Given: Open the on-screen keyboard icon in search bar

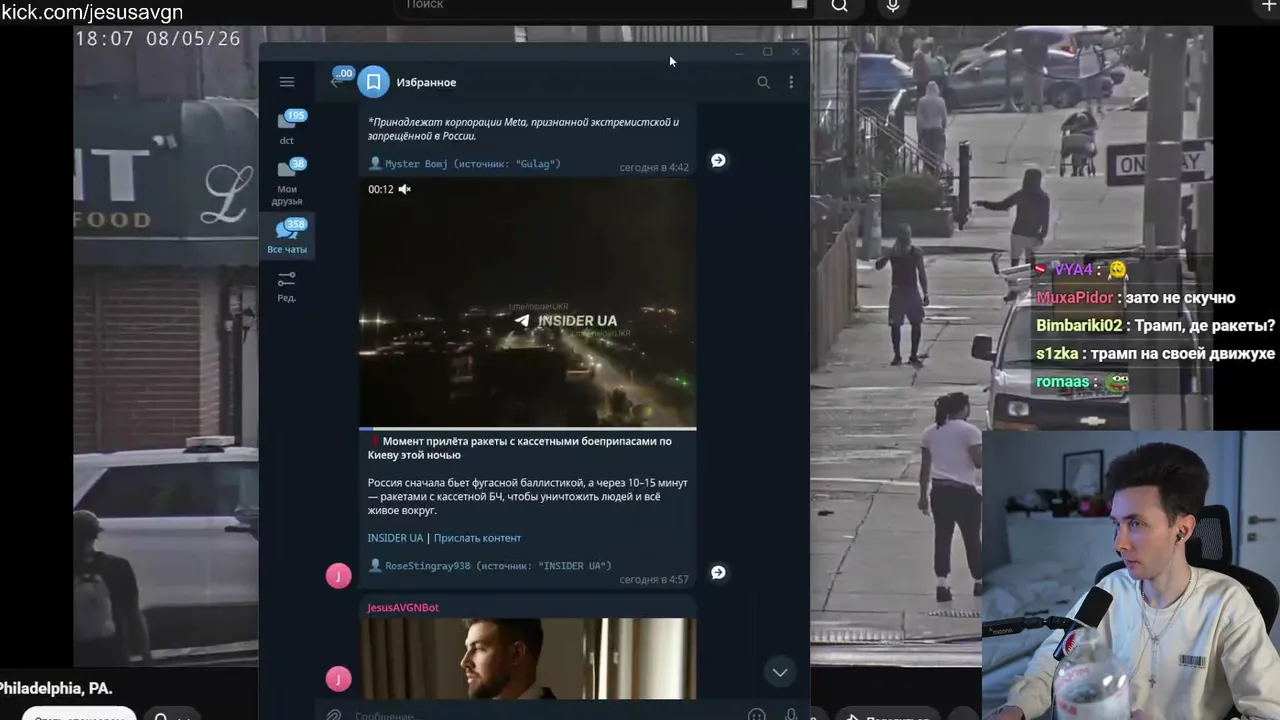Looking at the screenshot, I should (799, 5).
